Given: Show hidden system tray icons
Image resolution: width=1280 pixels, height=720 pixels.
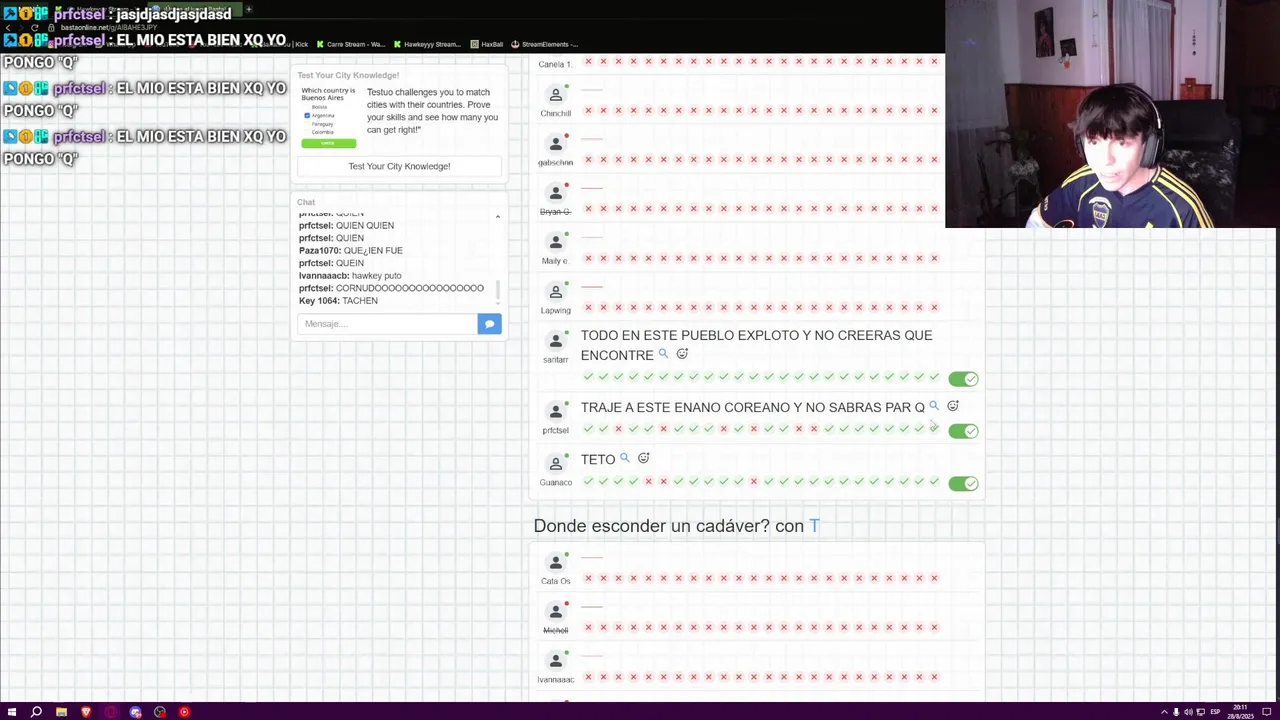Looking at the screenshot, I should [1164, 712].
